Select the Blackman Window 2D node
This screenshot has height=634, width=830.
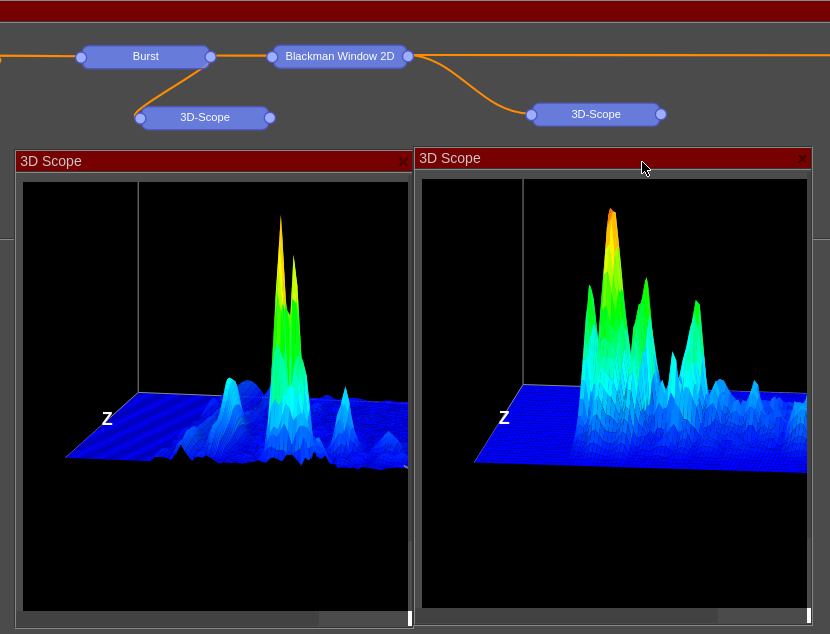coord(339,57)
